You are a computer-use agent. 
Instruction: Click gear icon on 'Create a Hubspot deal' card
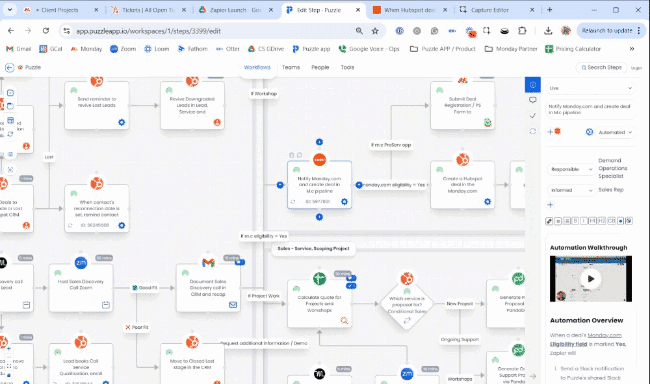(x=488, y=202)
